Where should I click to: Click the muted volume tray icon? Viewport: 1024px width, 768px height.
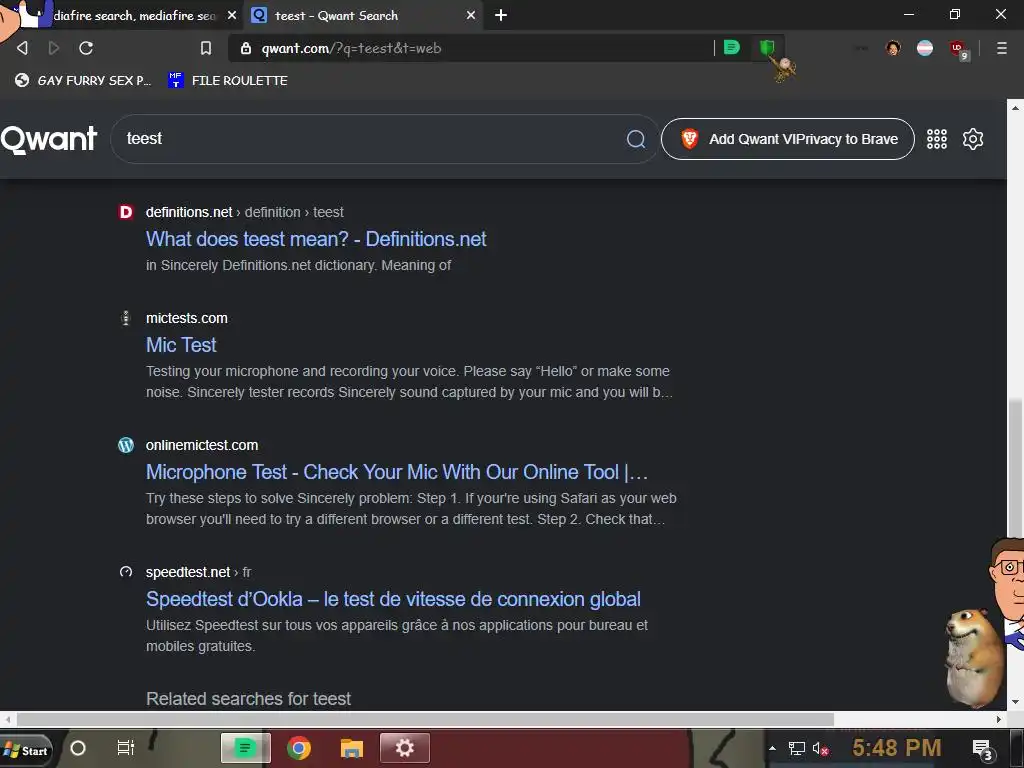coord(820,749)
